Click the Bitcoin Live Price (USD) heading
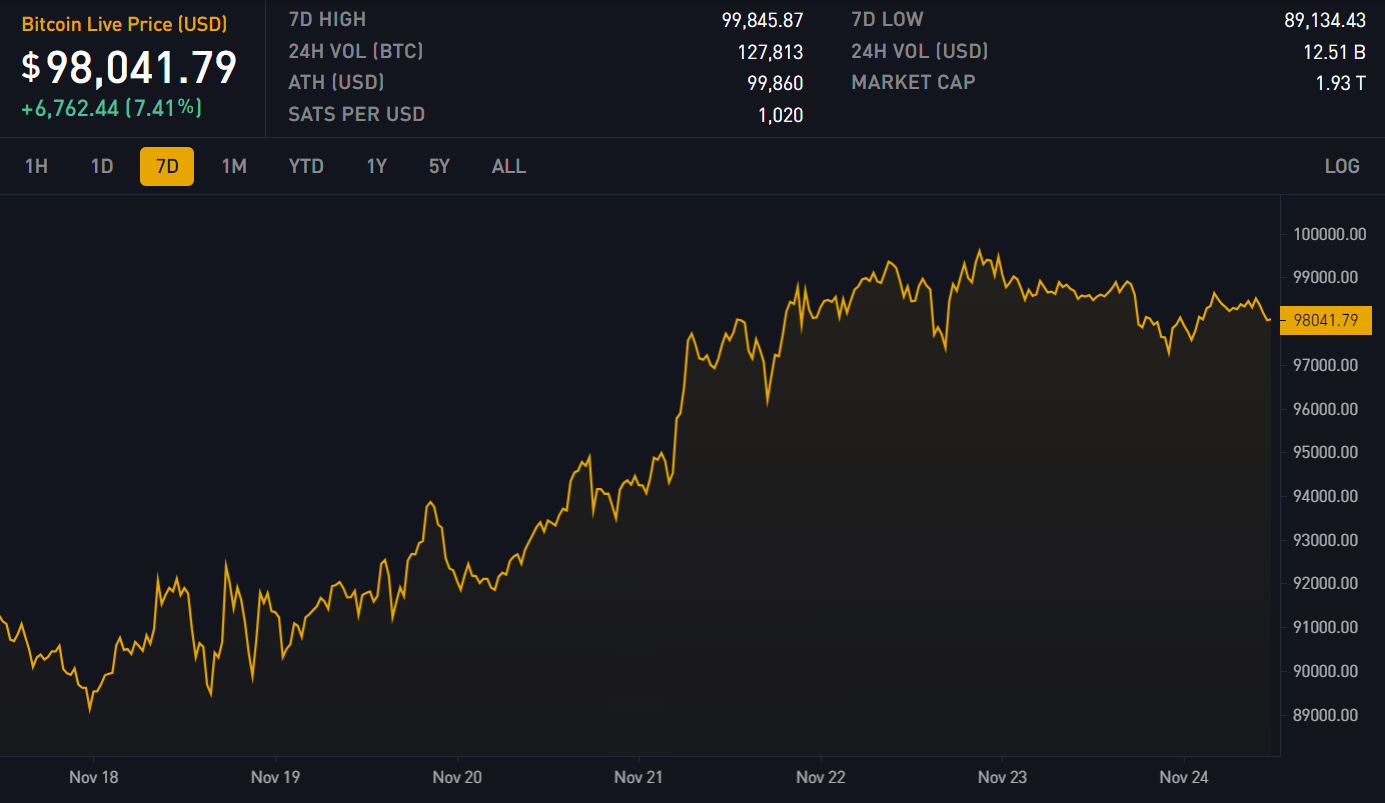Image resolution: width=1385 pixels, height=803 pixels. (124, 24)
